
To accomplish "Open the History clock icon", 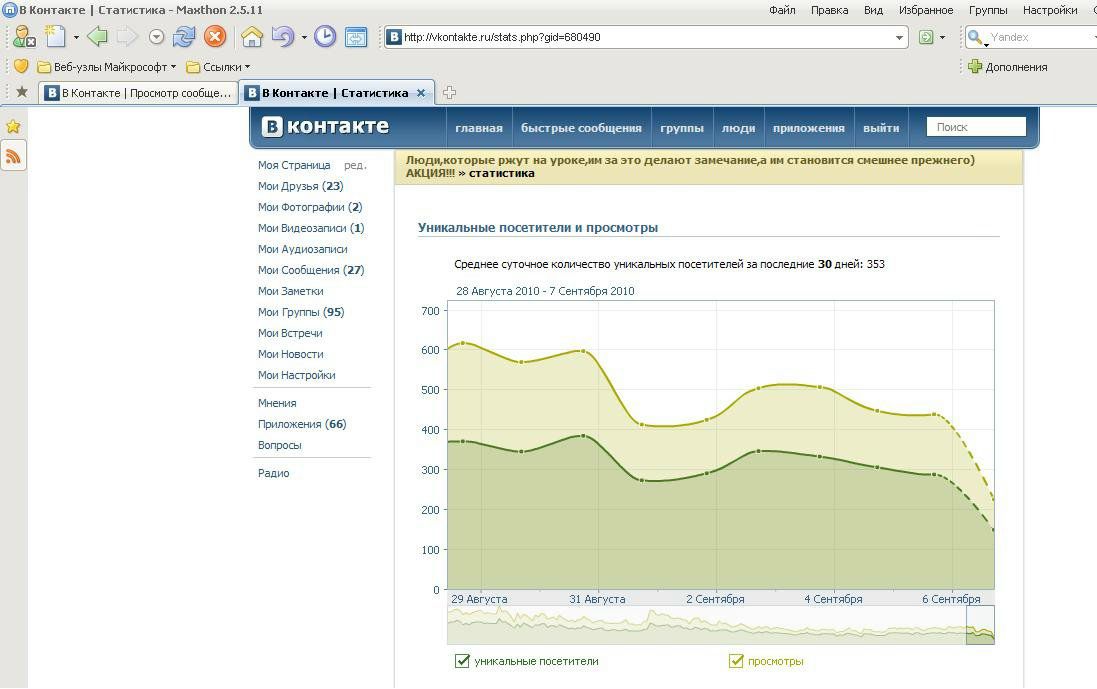I will click(325, 36).
